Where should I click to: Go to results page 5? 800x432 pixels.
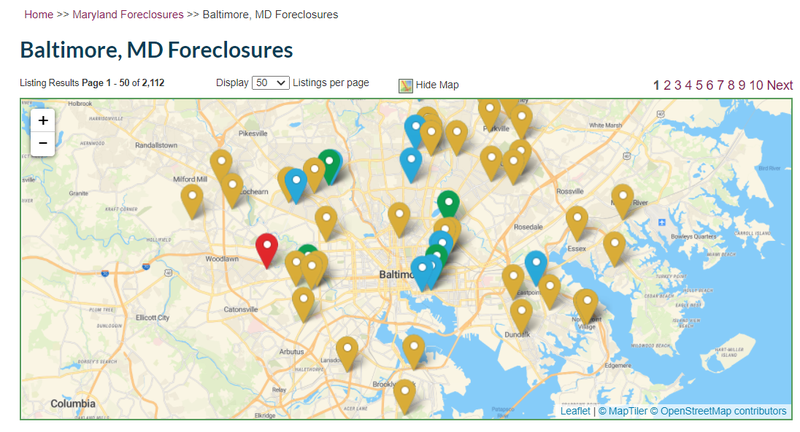click(x=699, y=85)
